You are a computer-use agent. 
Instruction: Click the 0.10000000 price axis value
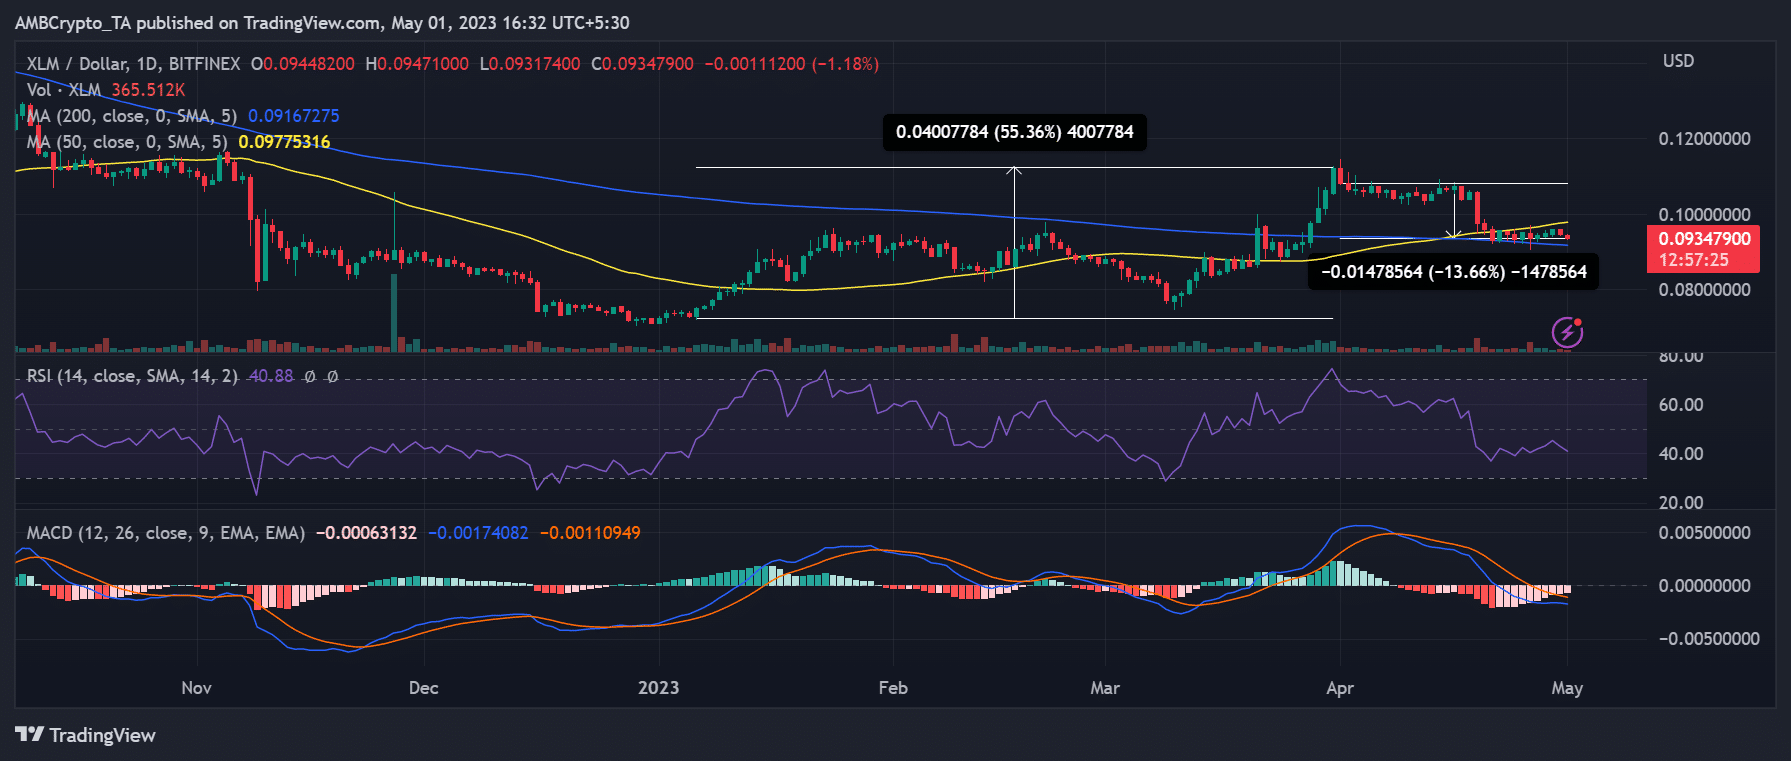coord(1704,215)
